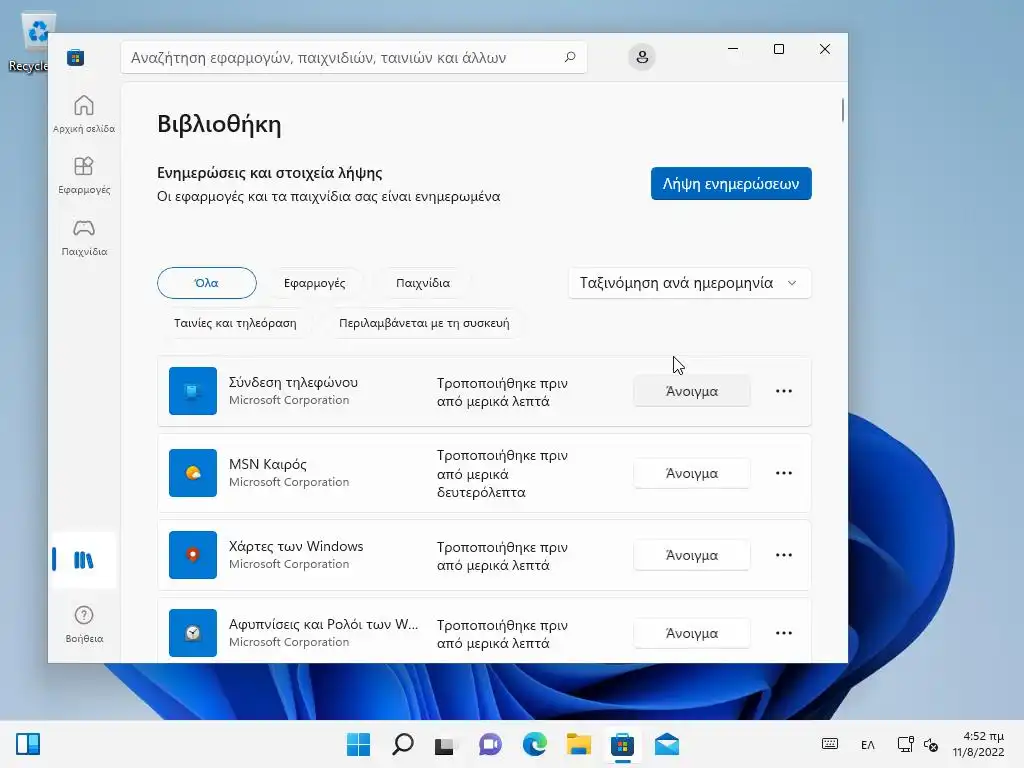Click the Λήψη ενημερώσεων button

[x=731, y=184]
